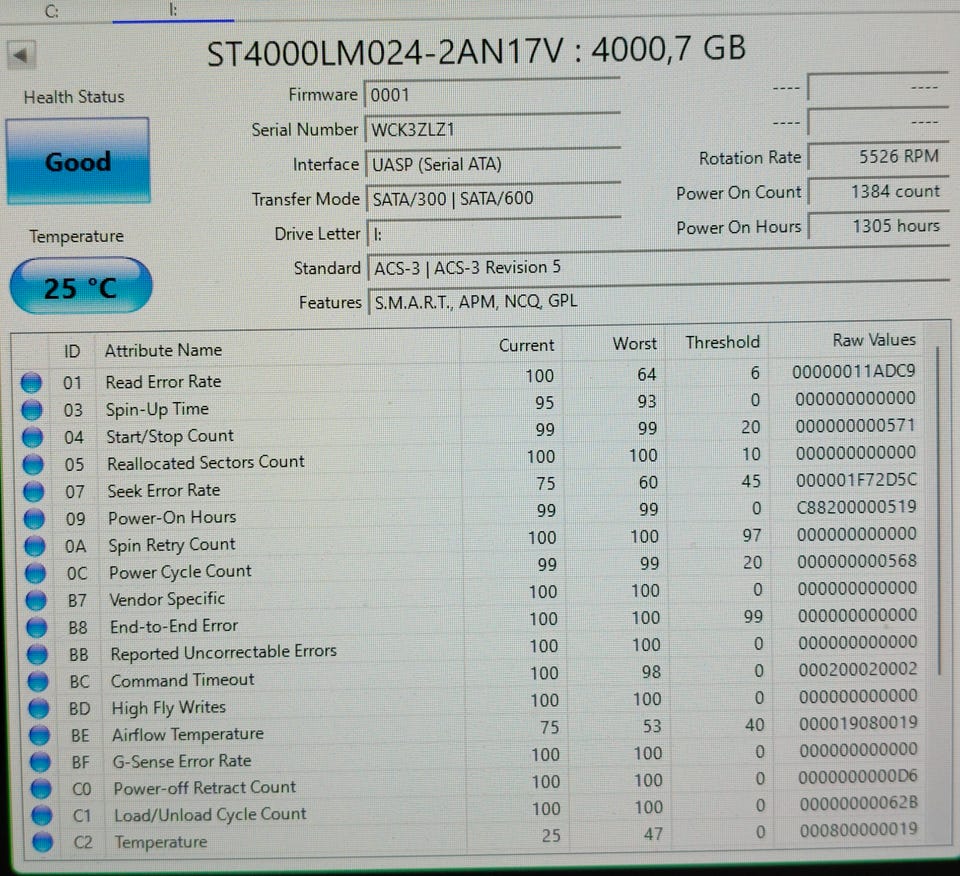Click the status icon for Read Error Rate

(x=31, y=382)
